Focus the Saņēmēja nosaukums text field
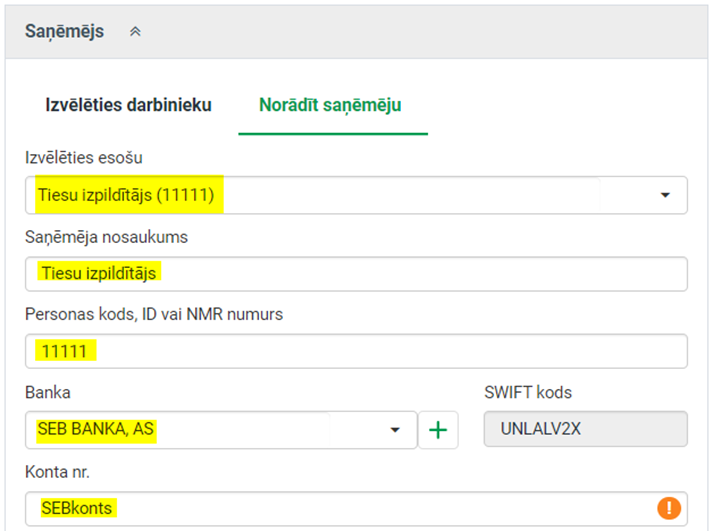713x531 pixels. (x=356, y=274)
